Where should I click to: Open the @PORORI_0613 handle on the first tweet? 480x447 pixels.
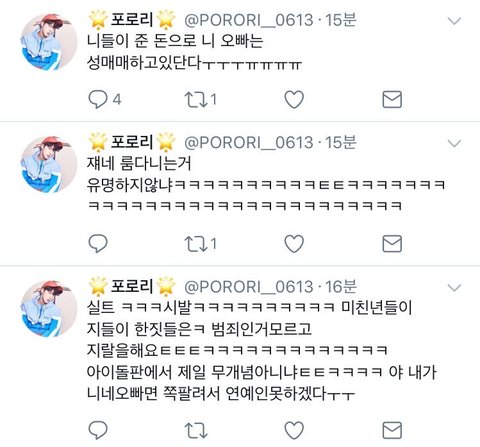tap(249, 20)
